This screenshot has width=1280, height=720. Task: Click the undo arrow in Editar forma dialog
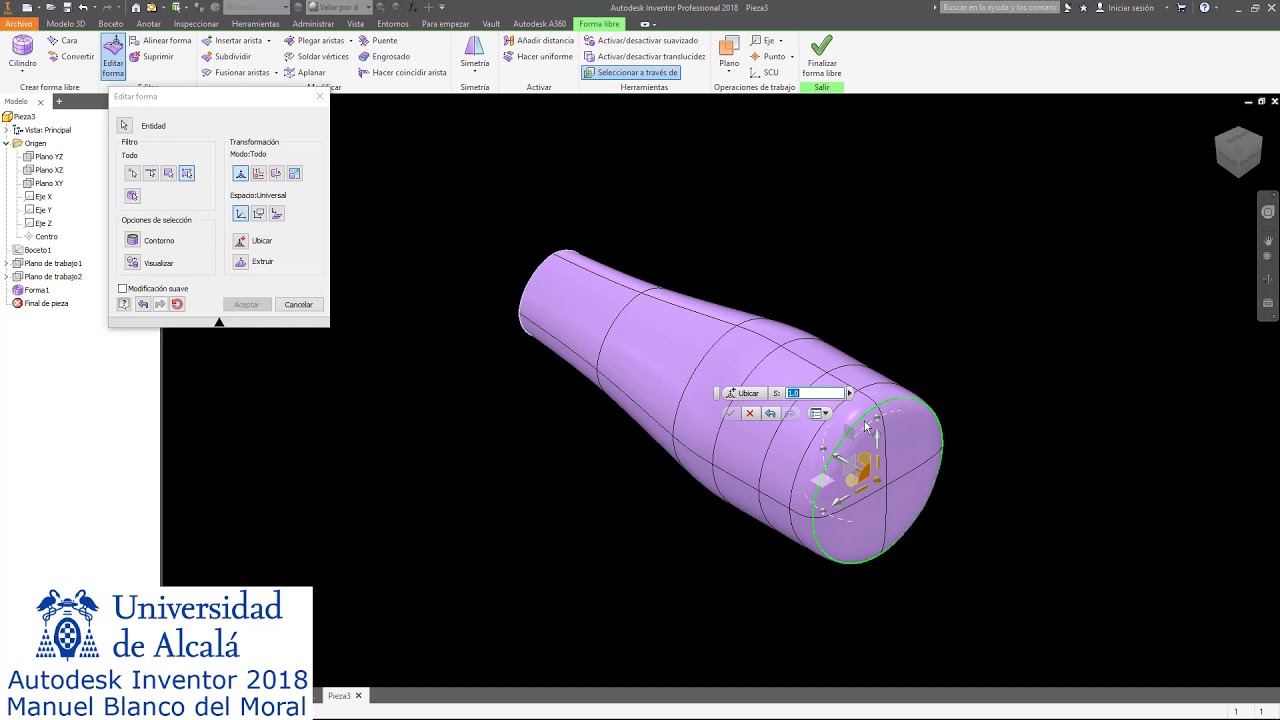tap(142, 304)
